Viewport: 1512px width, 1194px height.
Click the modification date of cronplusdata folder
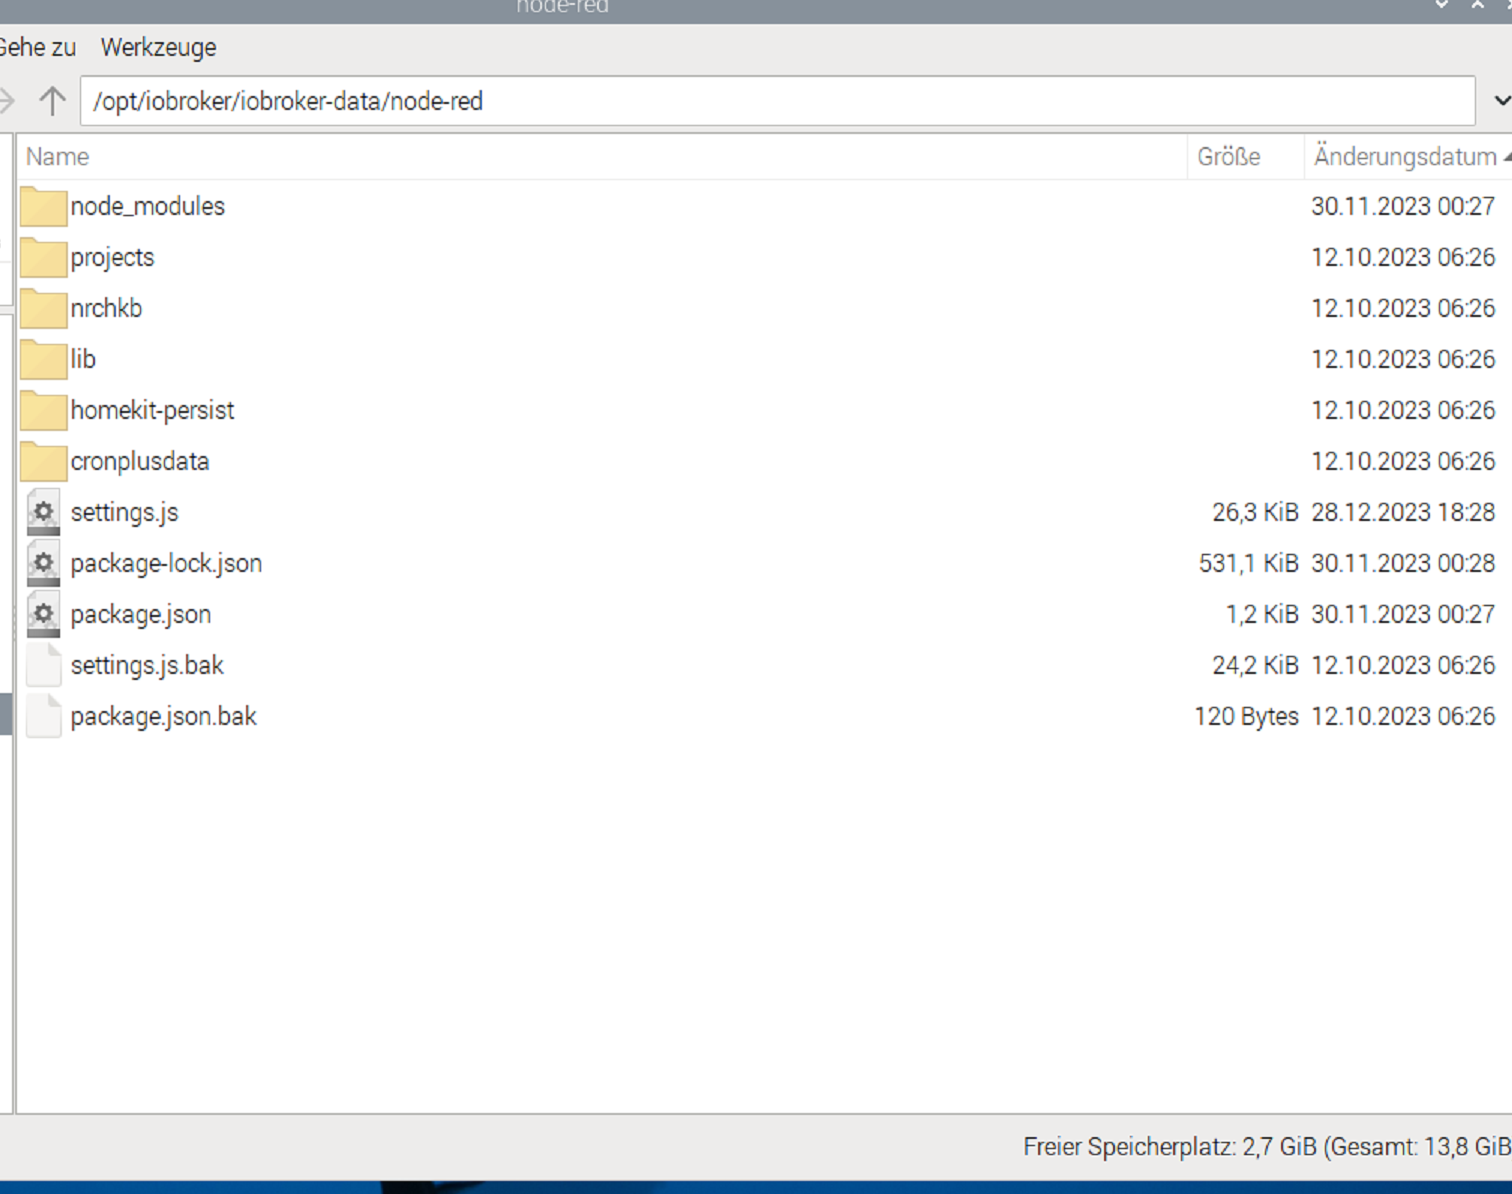click(x=1403, y=461)
